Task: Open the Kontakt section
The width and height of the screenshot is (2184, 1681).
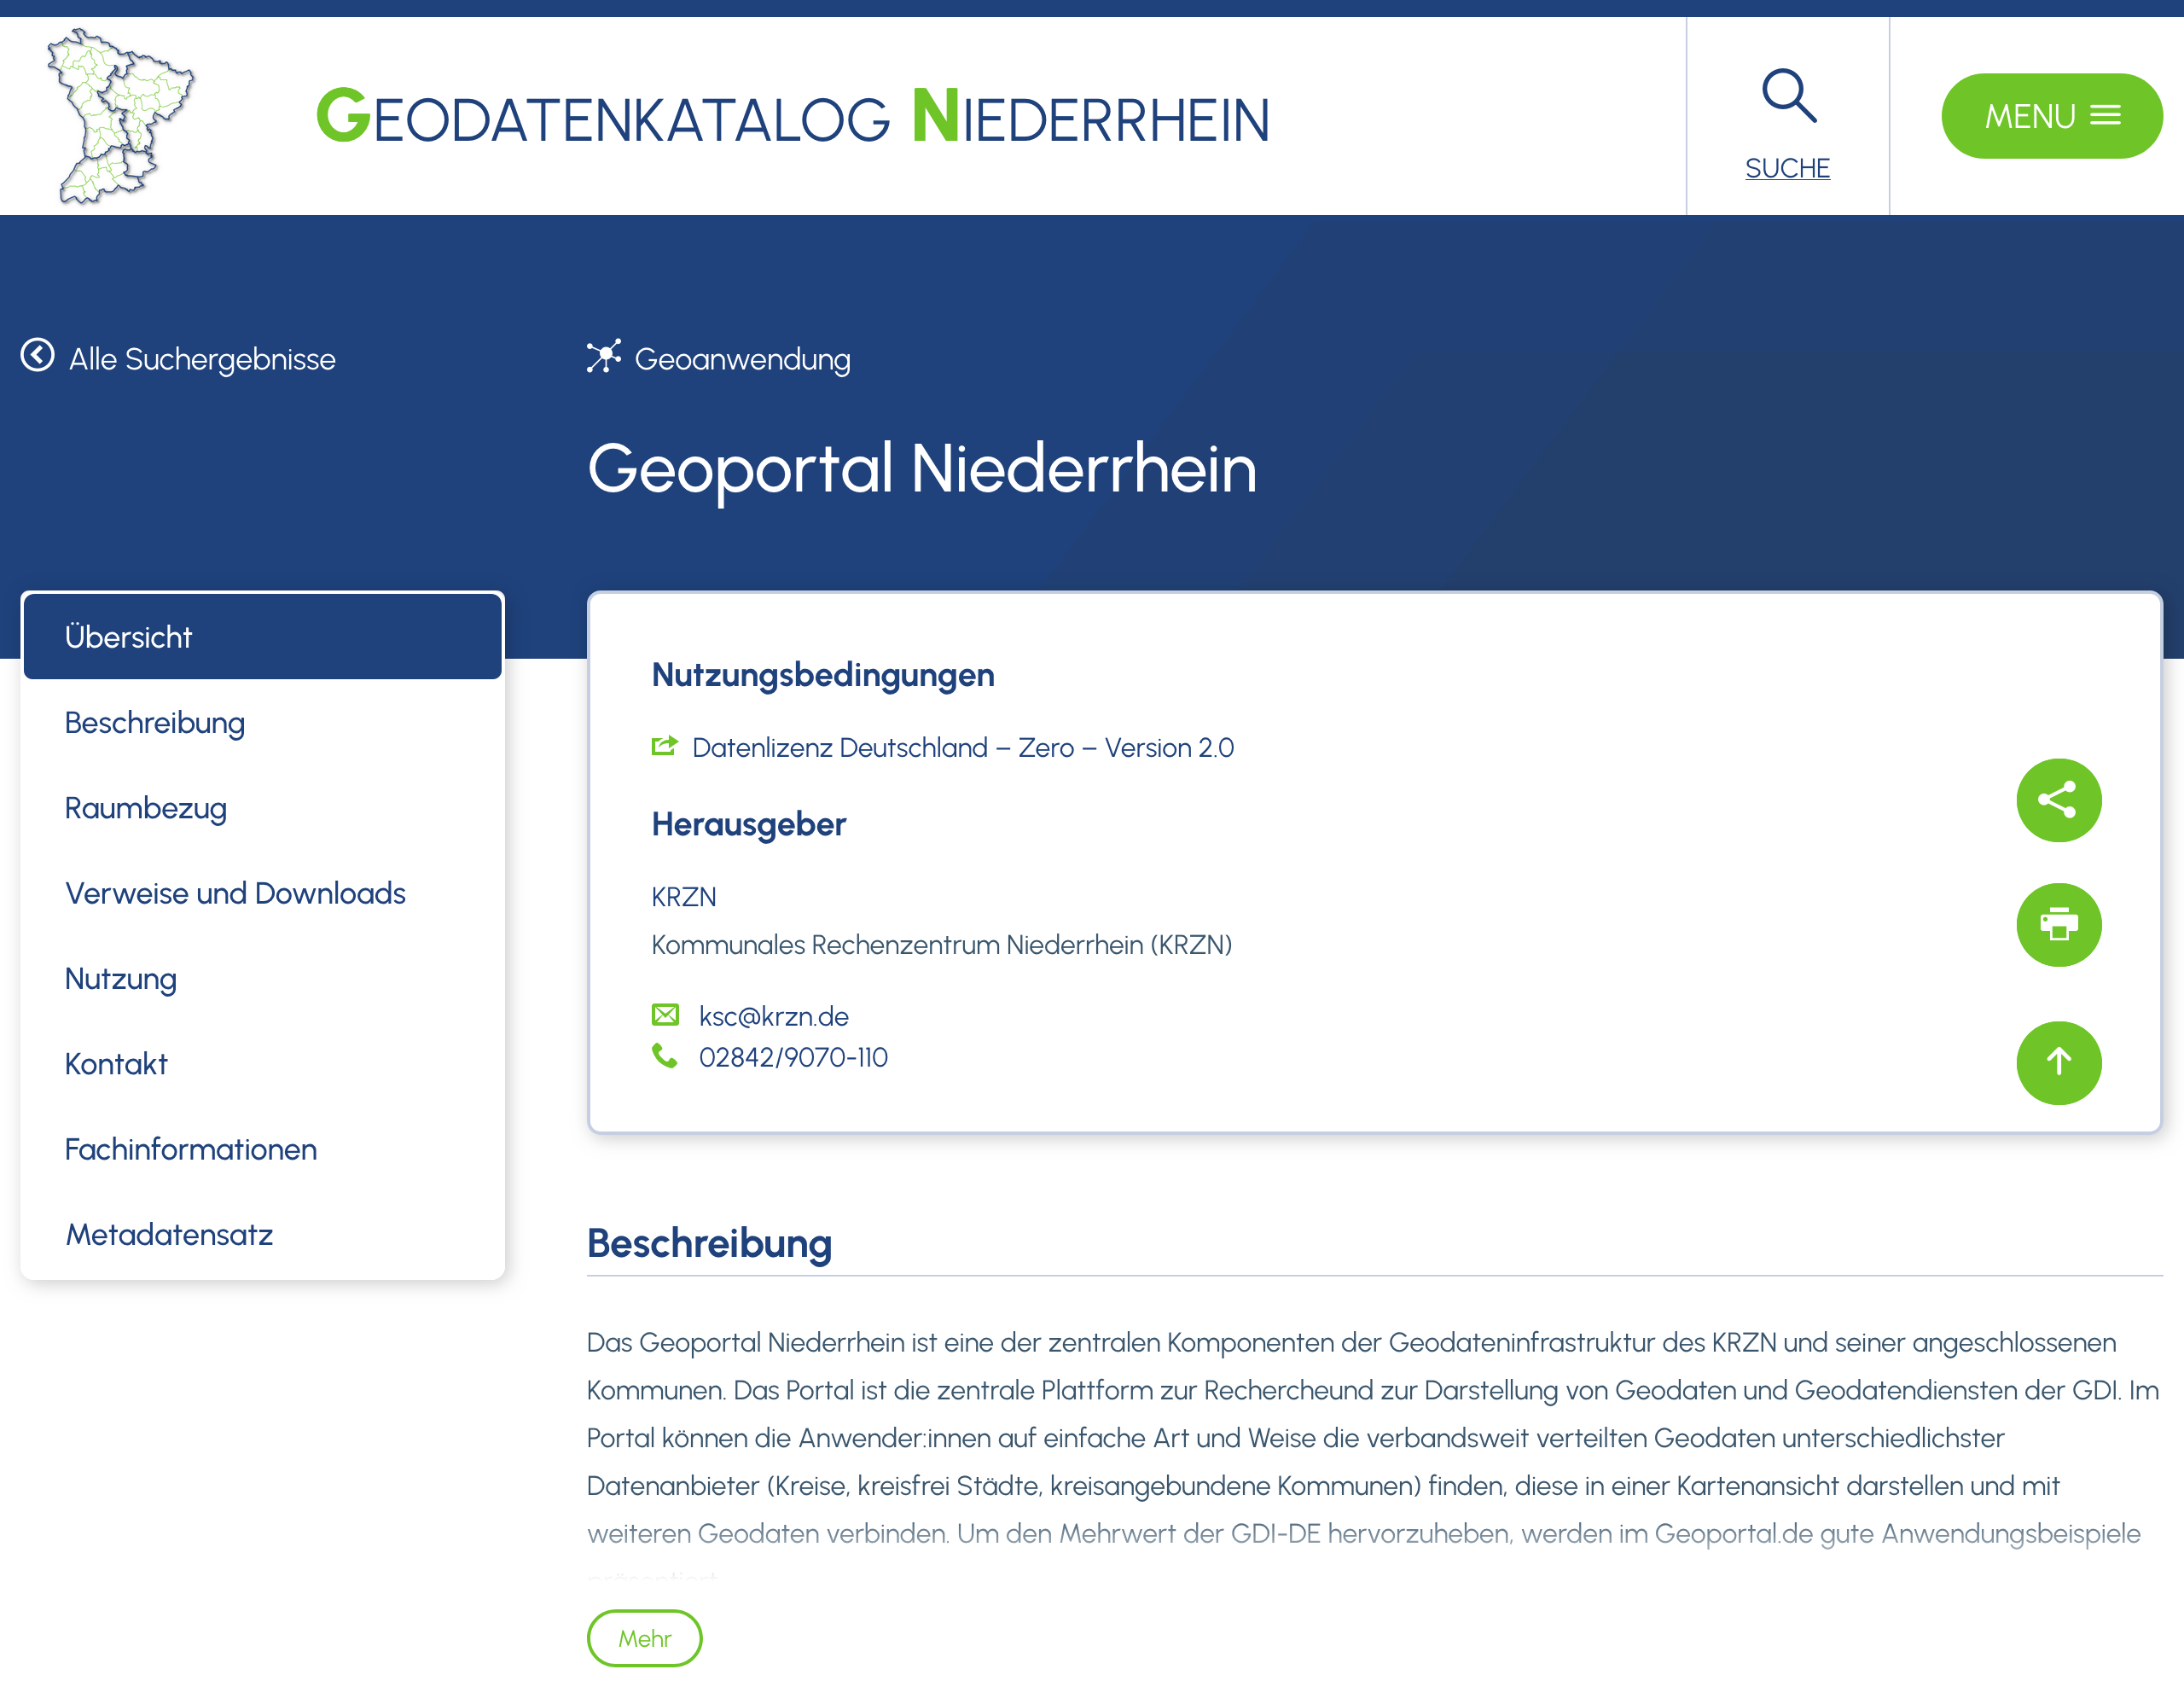Action: 116,1064
